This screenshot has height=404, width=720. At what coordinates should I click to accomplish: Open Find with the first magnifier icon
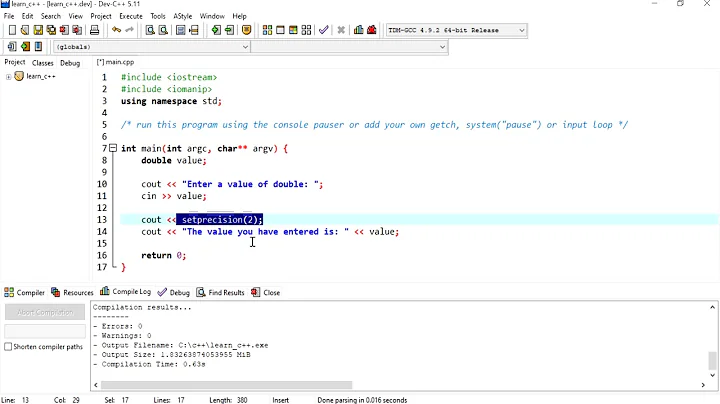point(150,30)
